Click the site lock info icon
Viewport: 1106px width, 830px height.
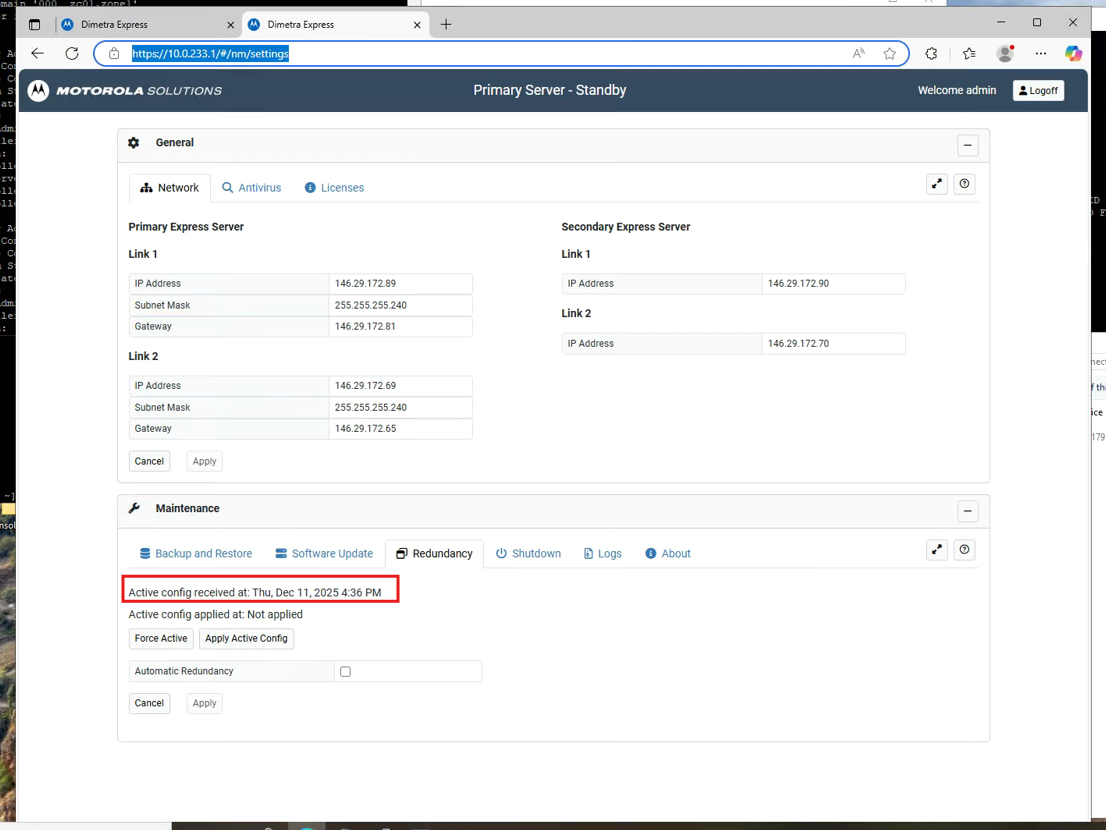click(114, 54)
